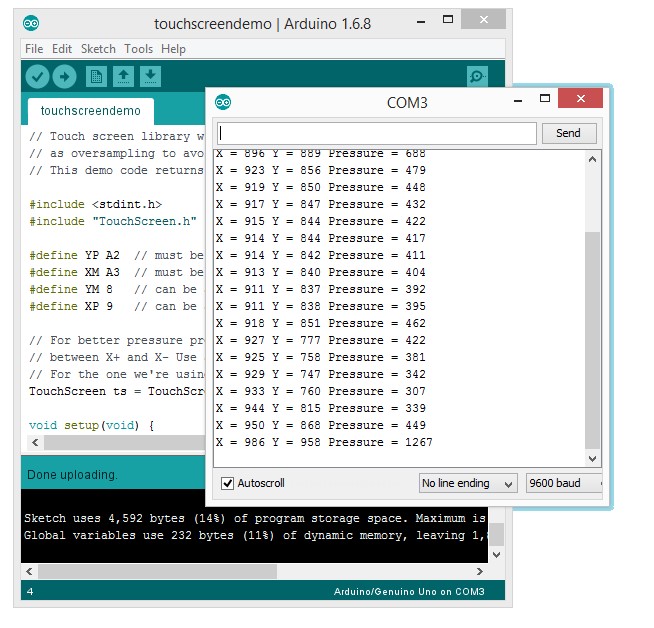
Task: Click 'void setup(void) {' line
Action: pos(92,425)
